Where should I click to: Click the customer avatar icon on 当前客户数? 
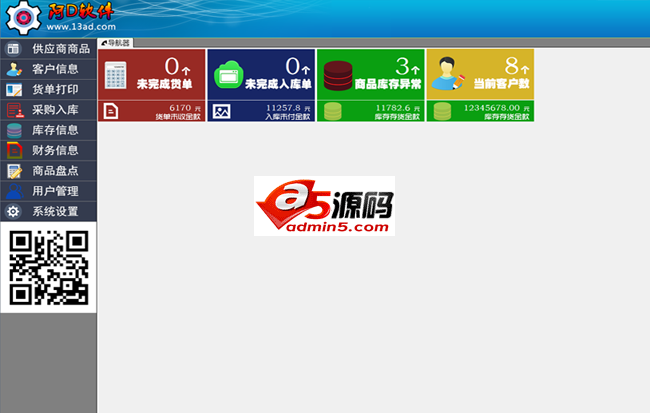pyautogui.click(x=448, y=74)
